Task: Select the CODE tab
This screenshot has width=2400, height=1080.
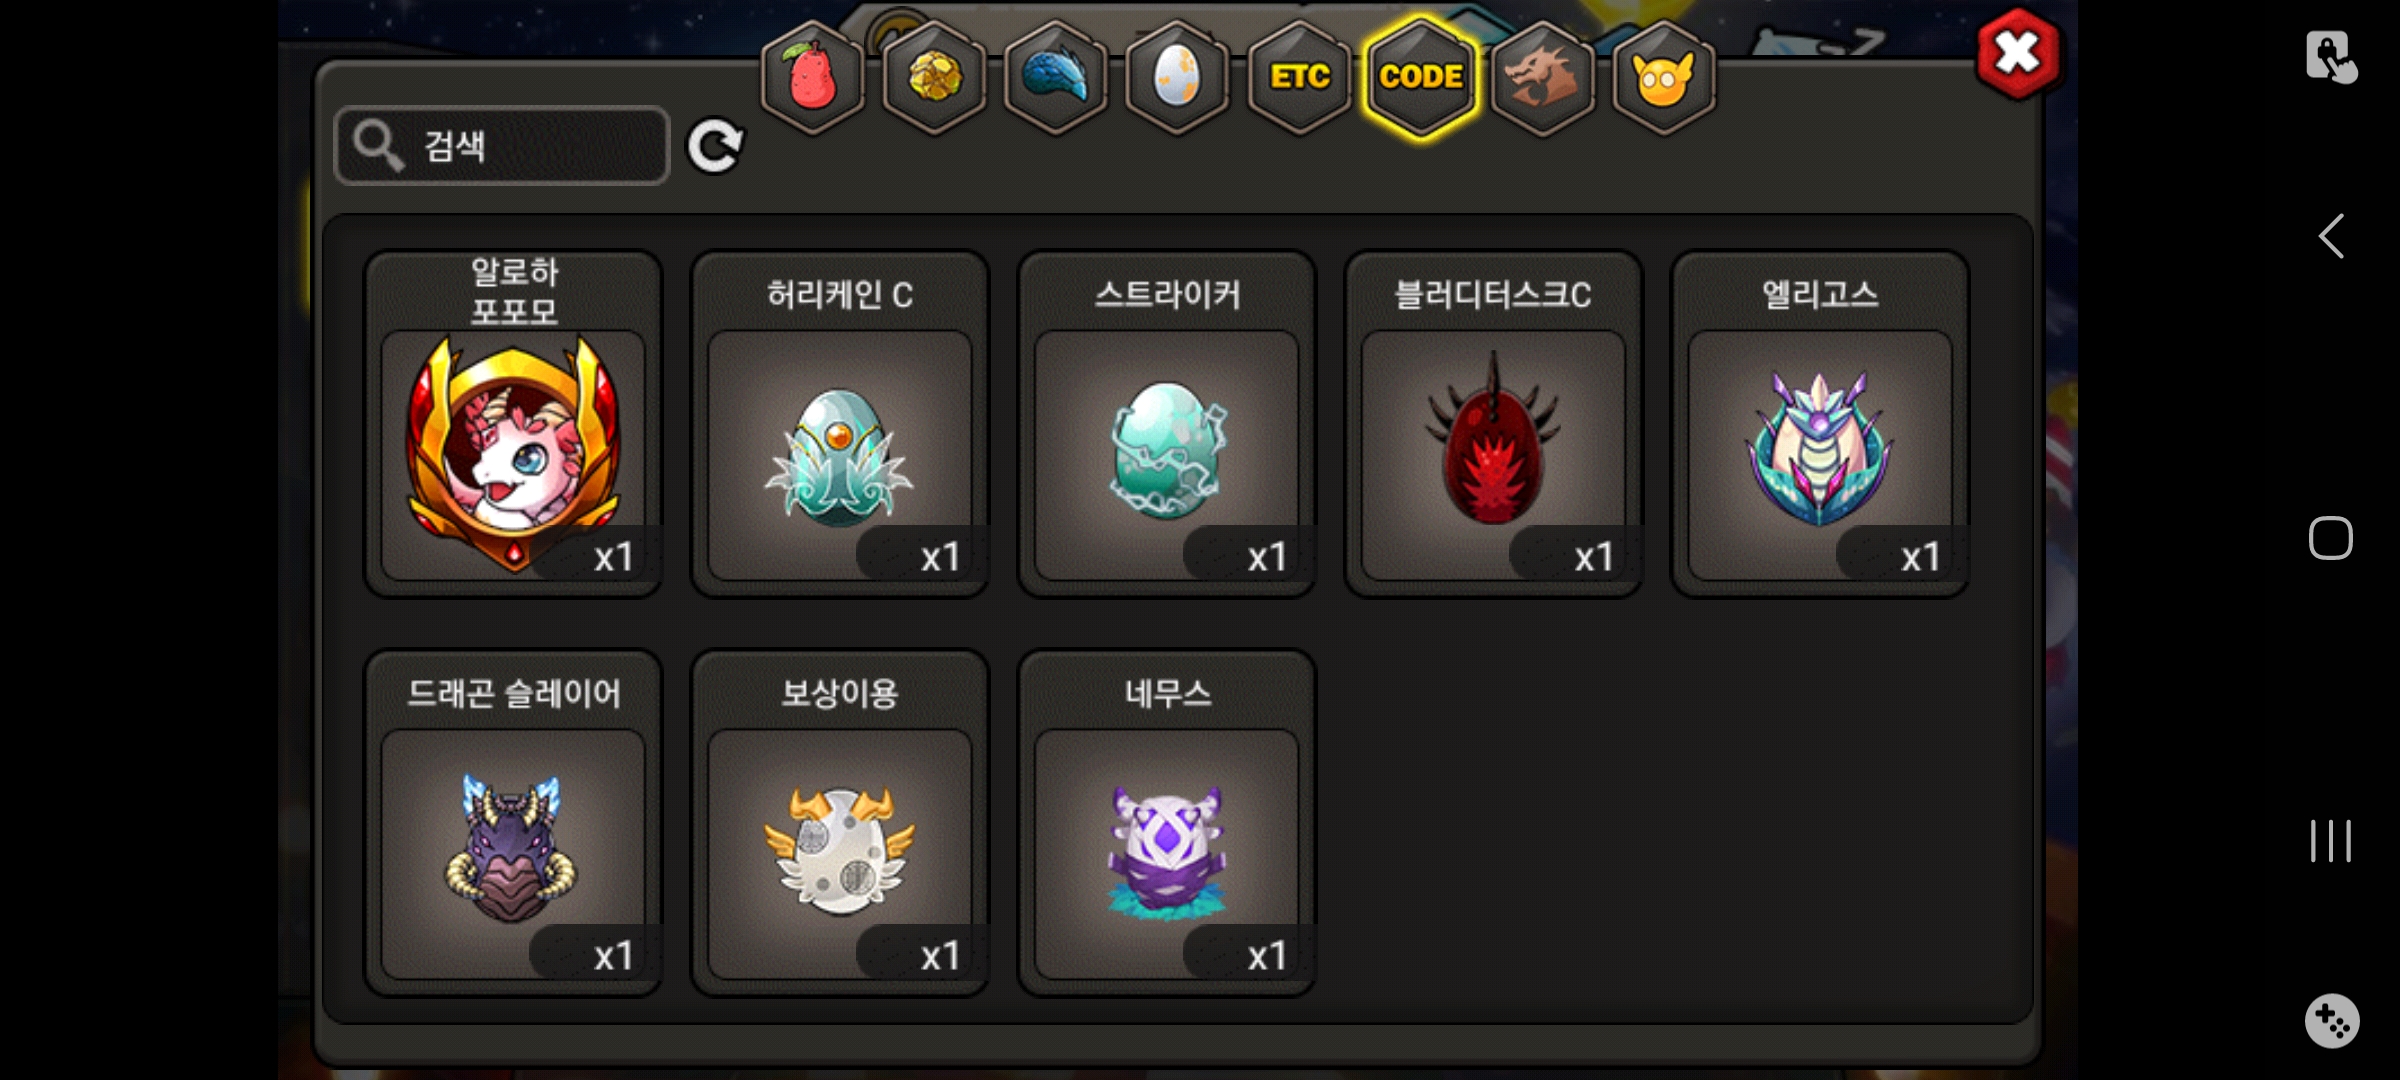Action: pyautogui.click(x=1421, y=77)
